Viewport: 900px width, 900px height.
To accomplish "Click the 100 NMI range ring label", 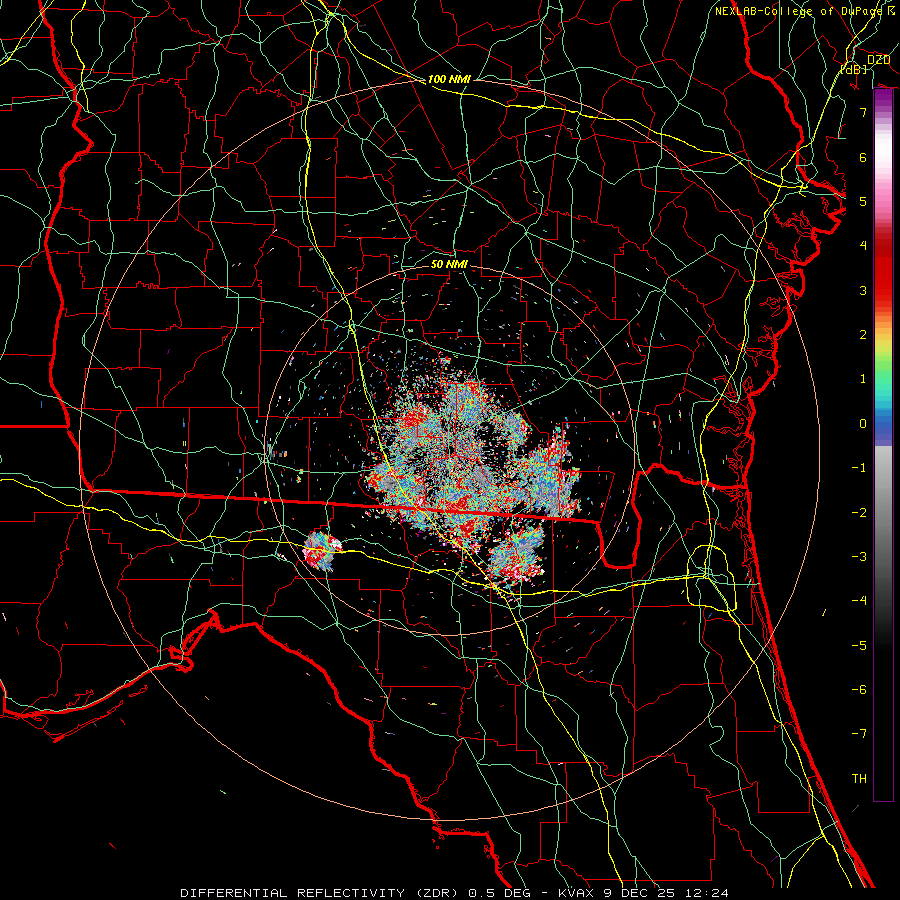I will tap(449, 79).
